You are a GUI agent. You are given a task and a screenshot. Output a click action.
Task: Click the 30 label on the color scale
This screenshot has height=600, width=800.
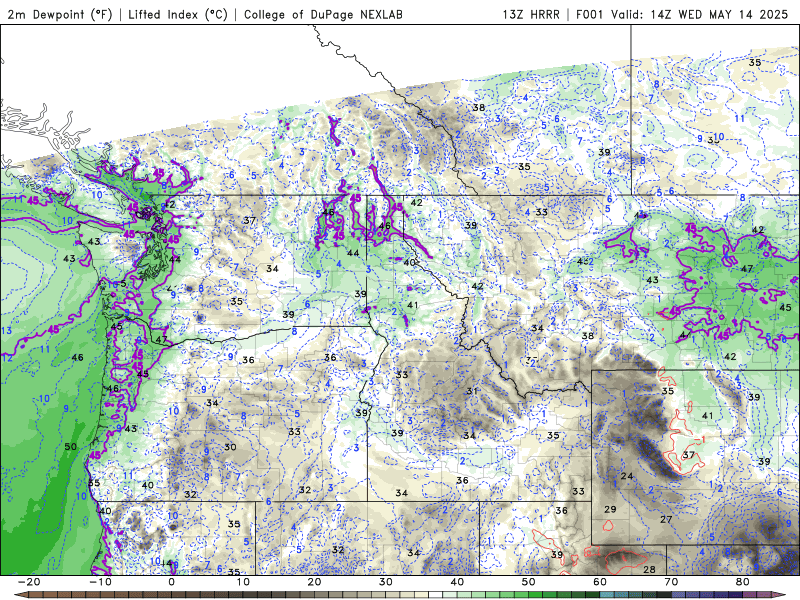coord(386,582)
